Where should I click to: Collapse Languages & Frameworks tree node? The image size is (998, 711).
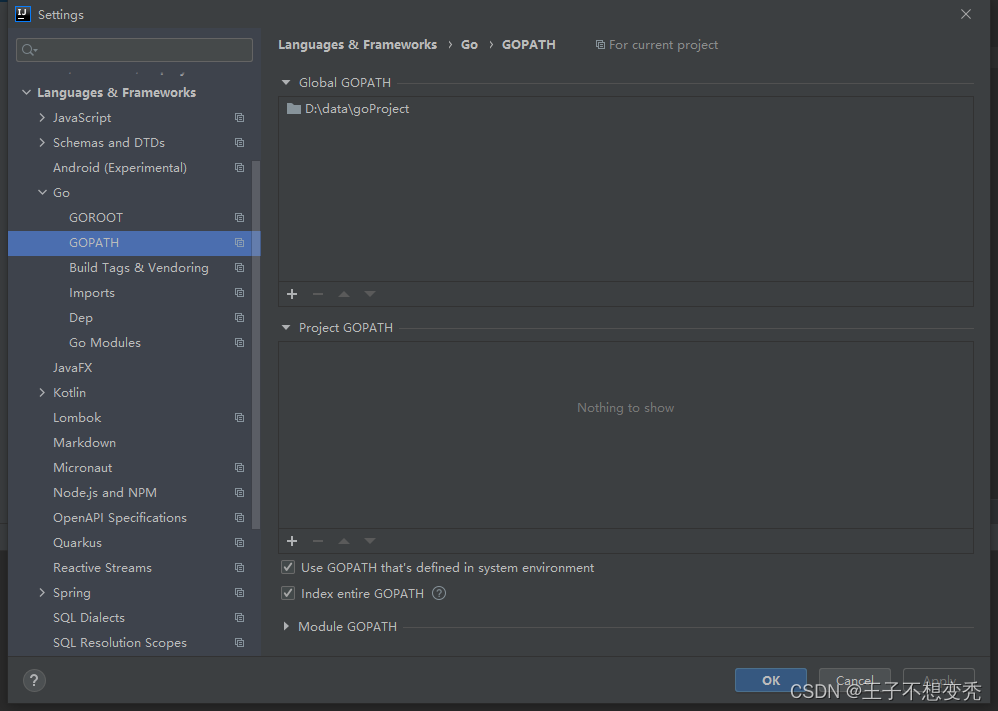pos(26,92)
